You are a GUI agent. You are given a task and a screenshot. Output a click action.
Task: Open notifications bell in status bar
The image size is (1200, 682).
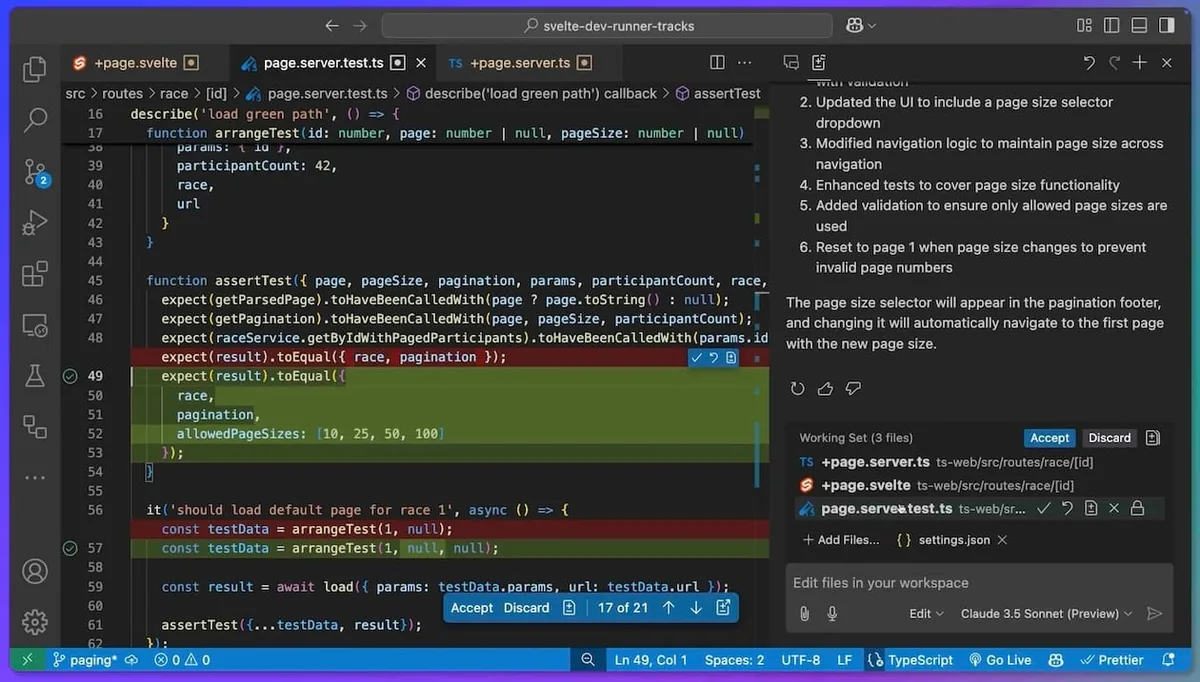click(x=1168, y=660)
